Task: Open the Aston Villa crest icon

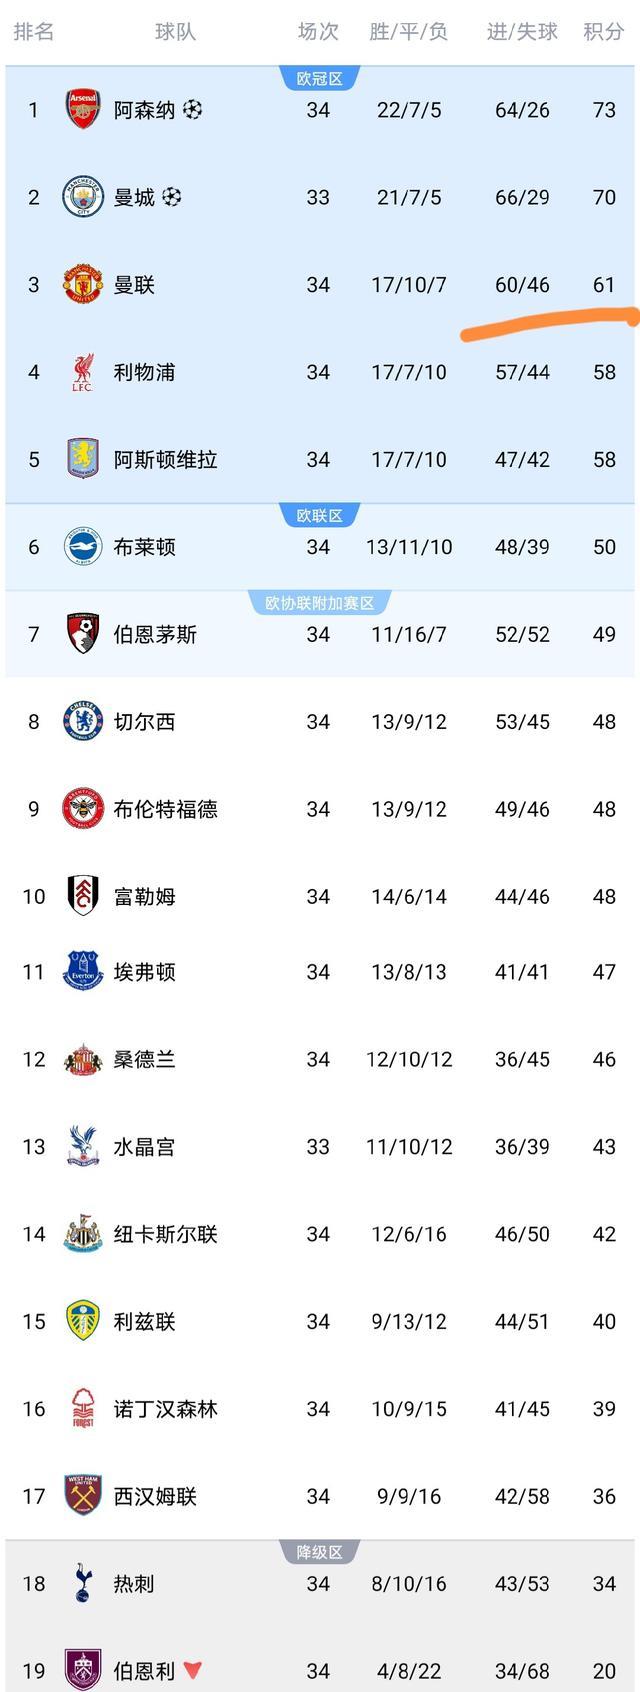Action: pyautogui.click(x=83, y=459)
